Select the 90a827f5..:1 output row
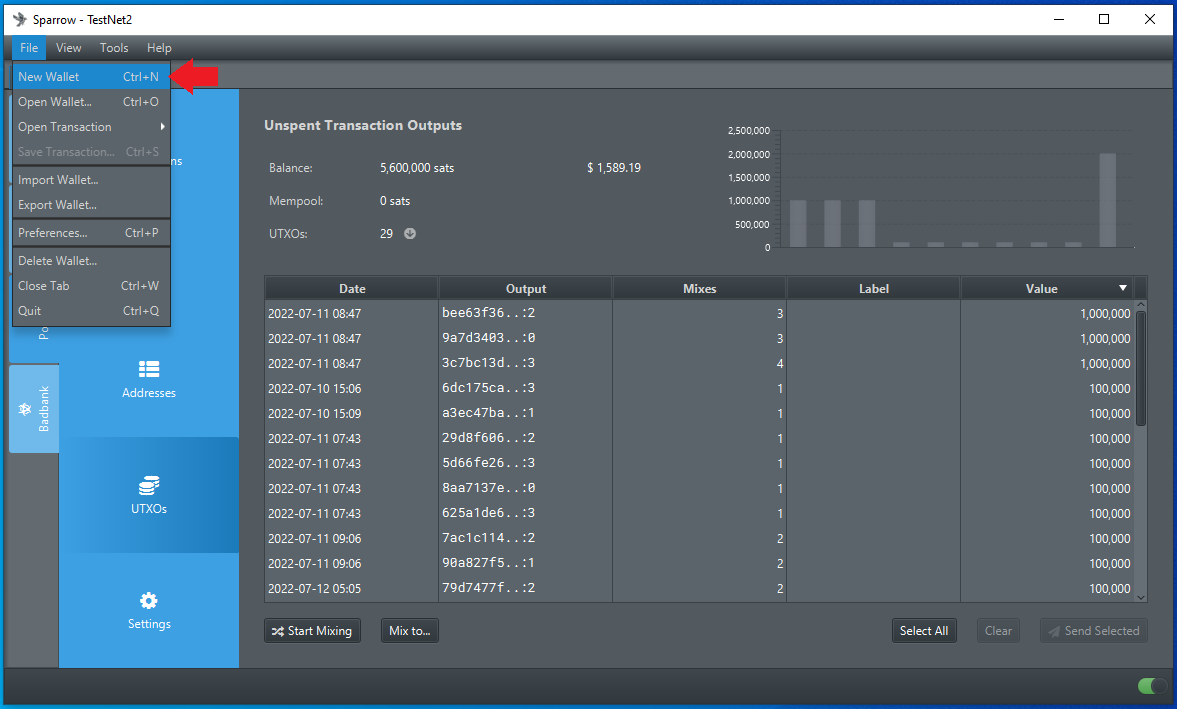This screenshot has height=709, width=1177. pyautogui.click(x=700, y=563)
